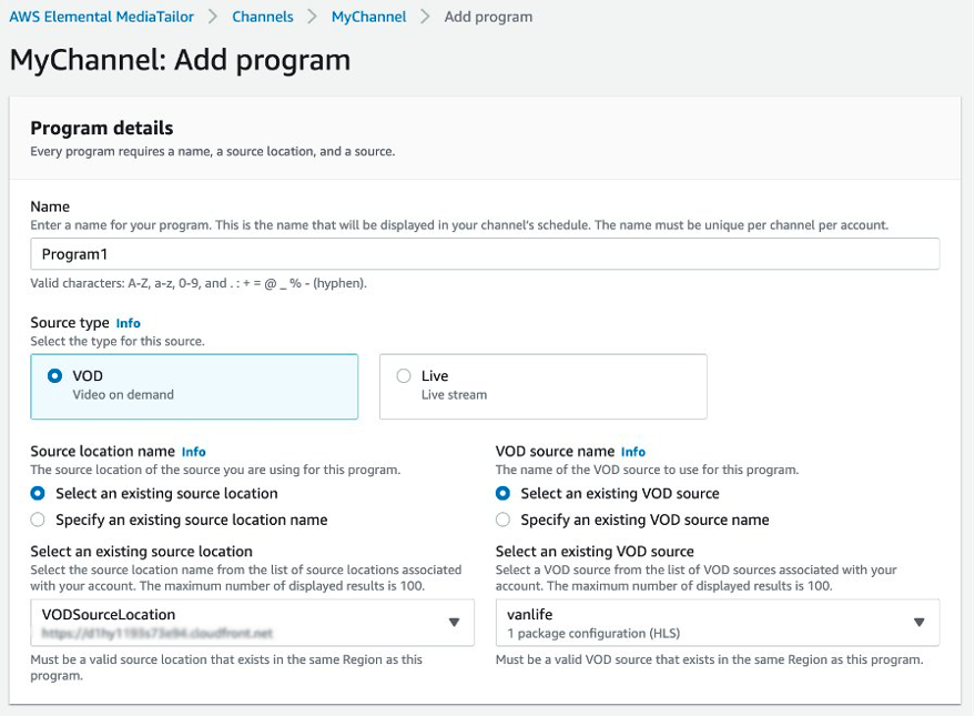This screenshot has width=977, height=716.
Task: Open Info link next to Source type
Action: click(128, 324)
